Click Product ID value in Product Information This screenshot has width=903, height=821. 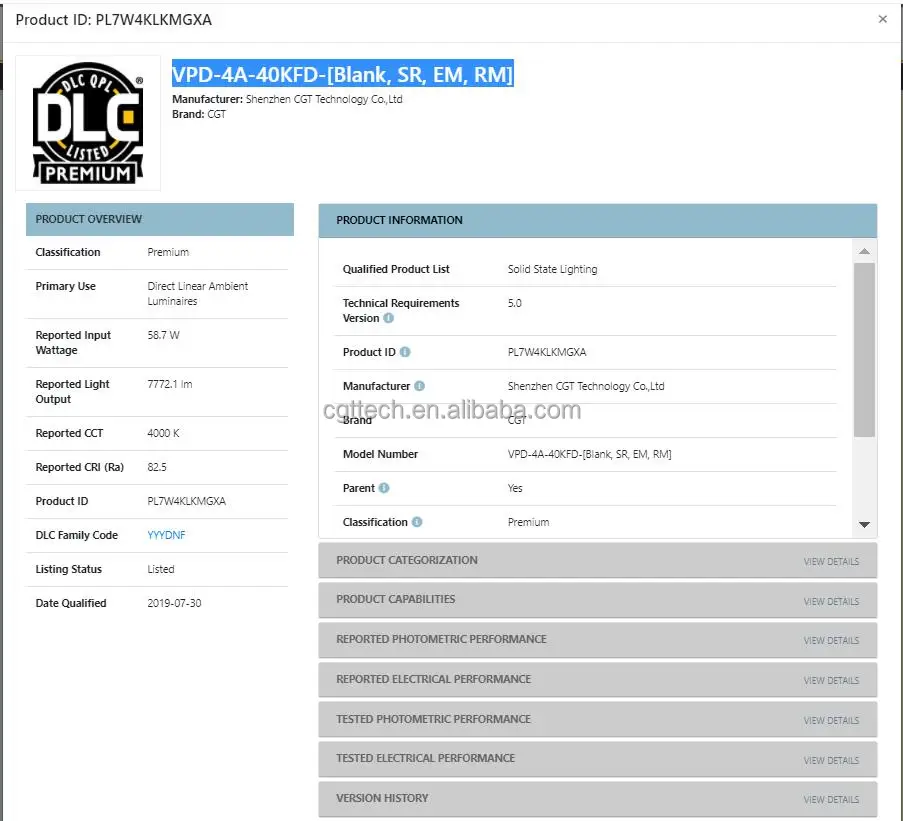[x=547, y=352]
